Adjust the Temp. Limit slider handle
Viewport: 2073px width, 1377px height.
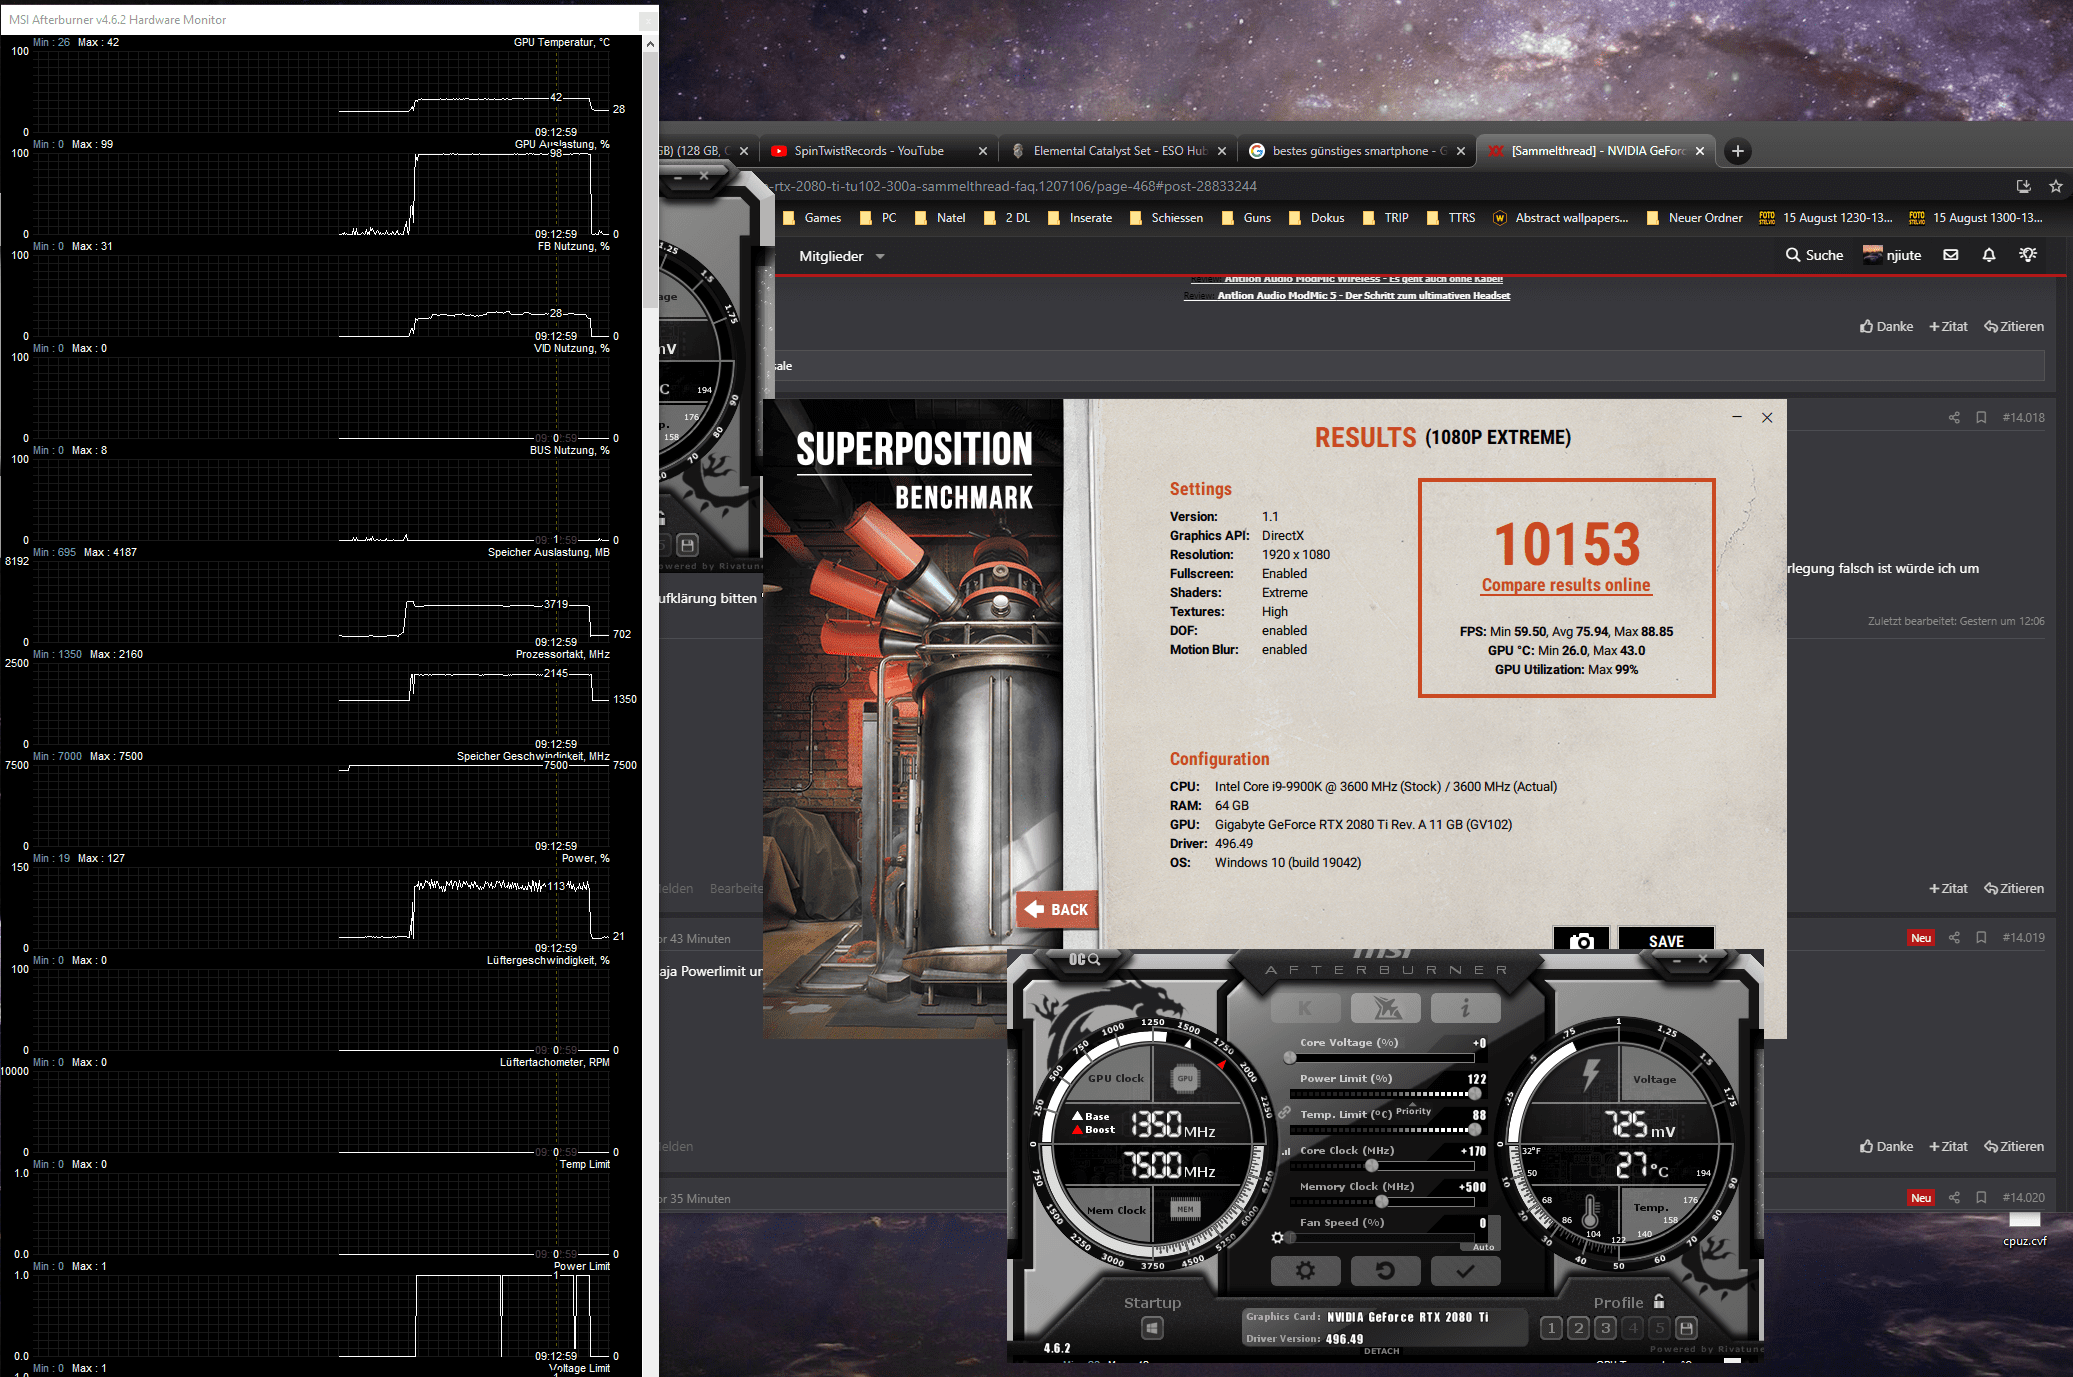point(1474,1129)
